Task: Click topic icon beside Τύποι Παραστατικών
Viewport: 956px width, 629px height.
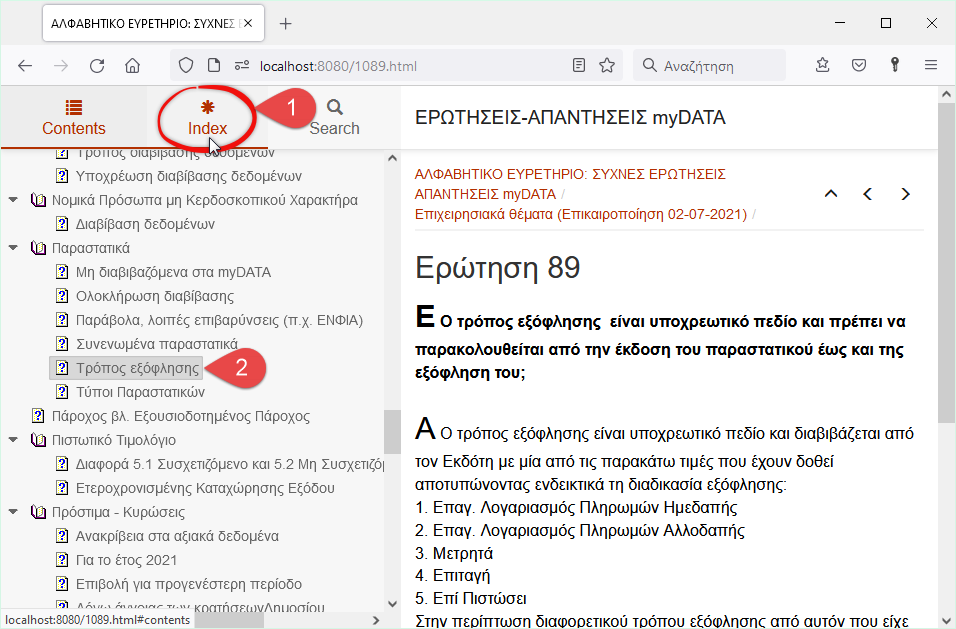Action: (62, 392)
